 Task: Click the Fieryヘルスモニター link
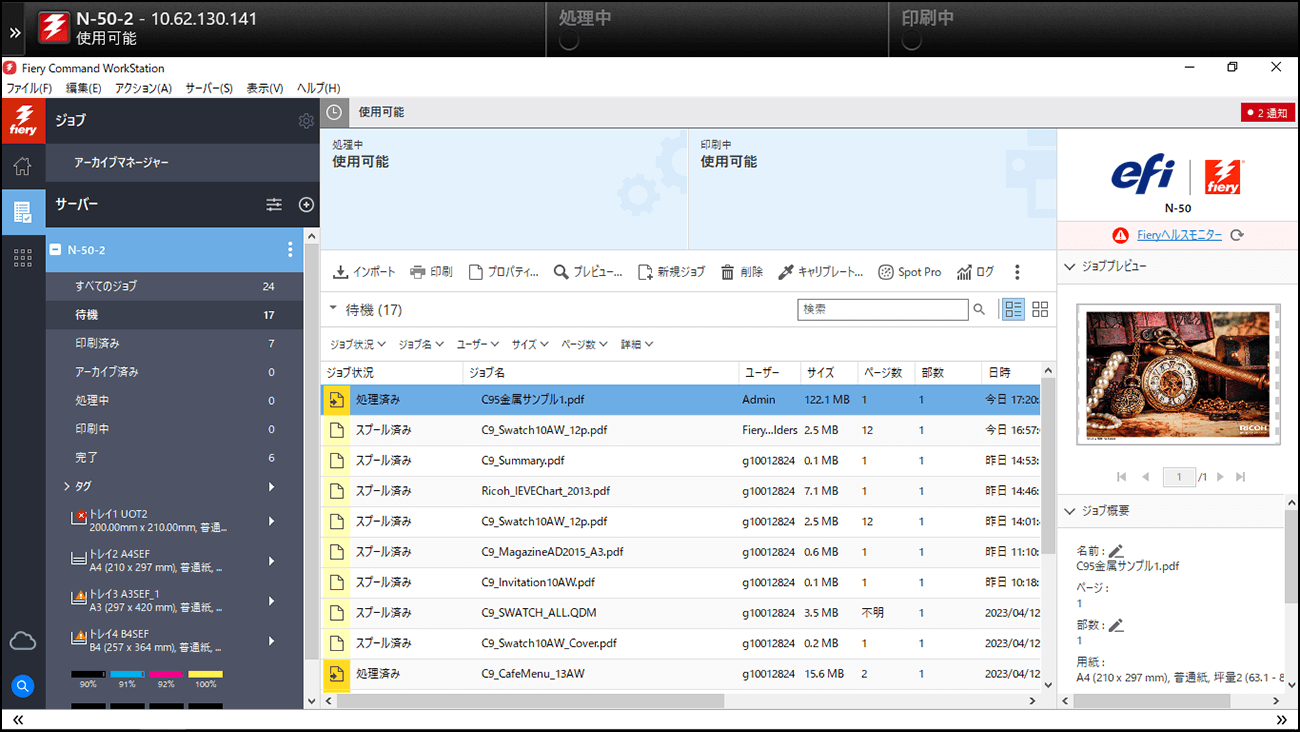coord(1179,235)
